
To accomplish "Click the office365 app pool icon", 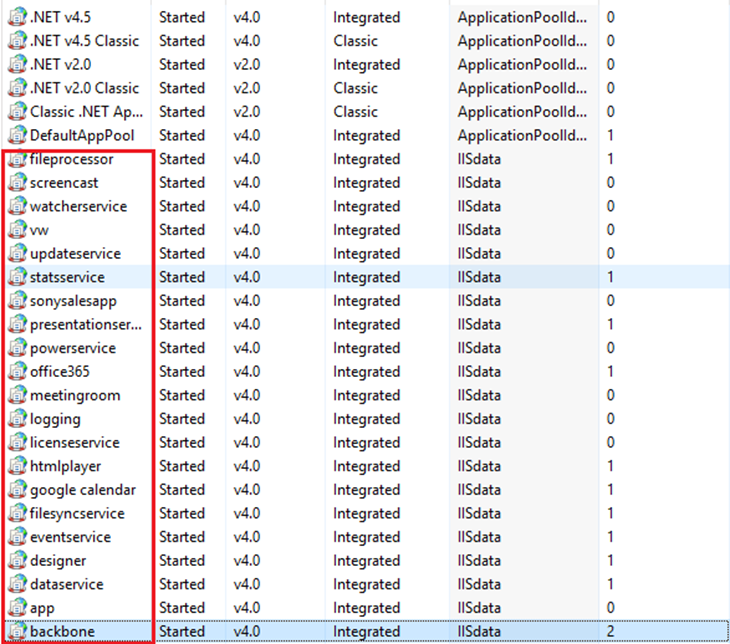I will click(x=17, y=372).
